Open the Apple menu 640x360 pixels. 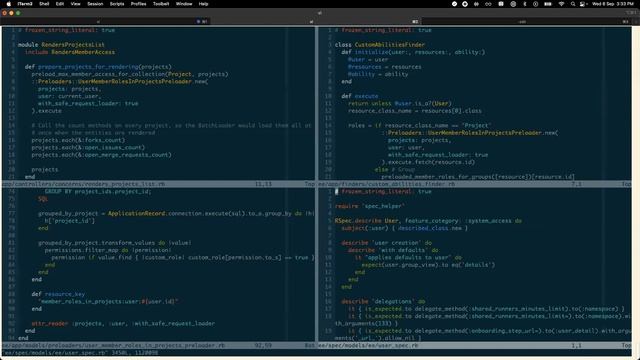pos(8,4)
